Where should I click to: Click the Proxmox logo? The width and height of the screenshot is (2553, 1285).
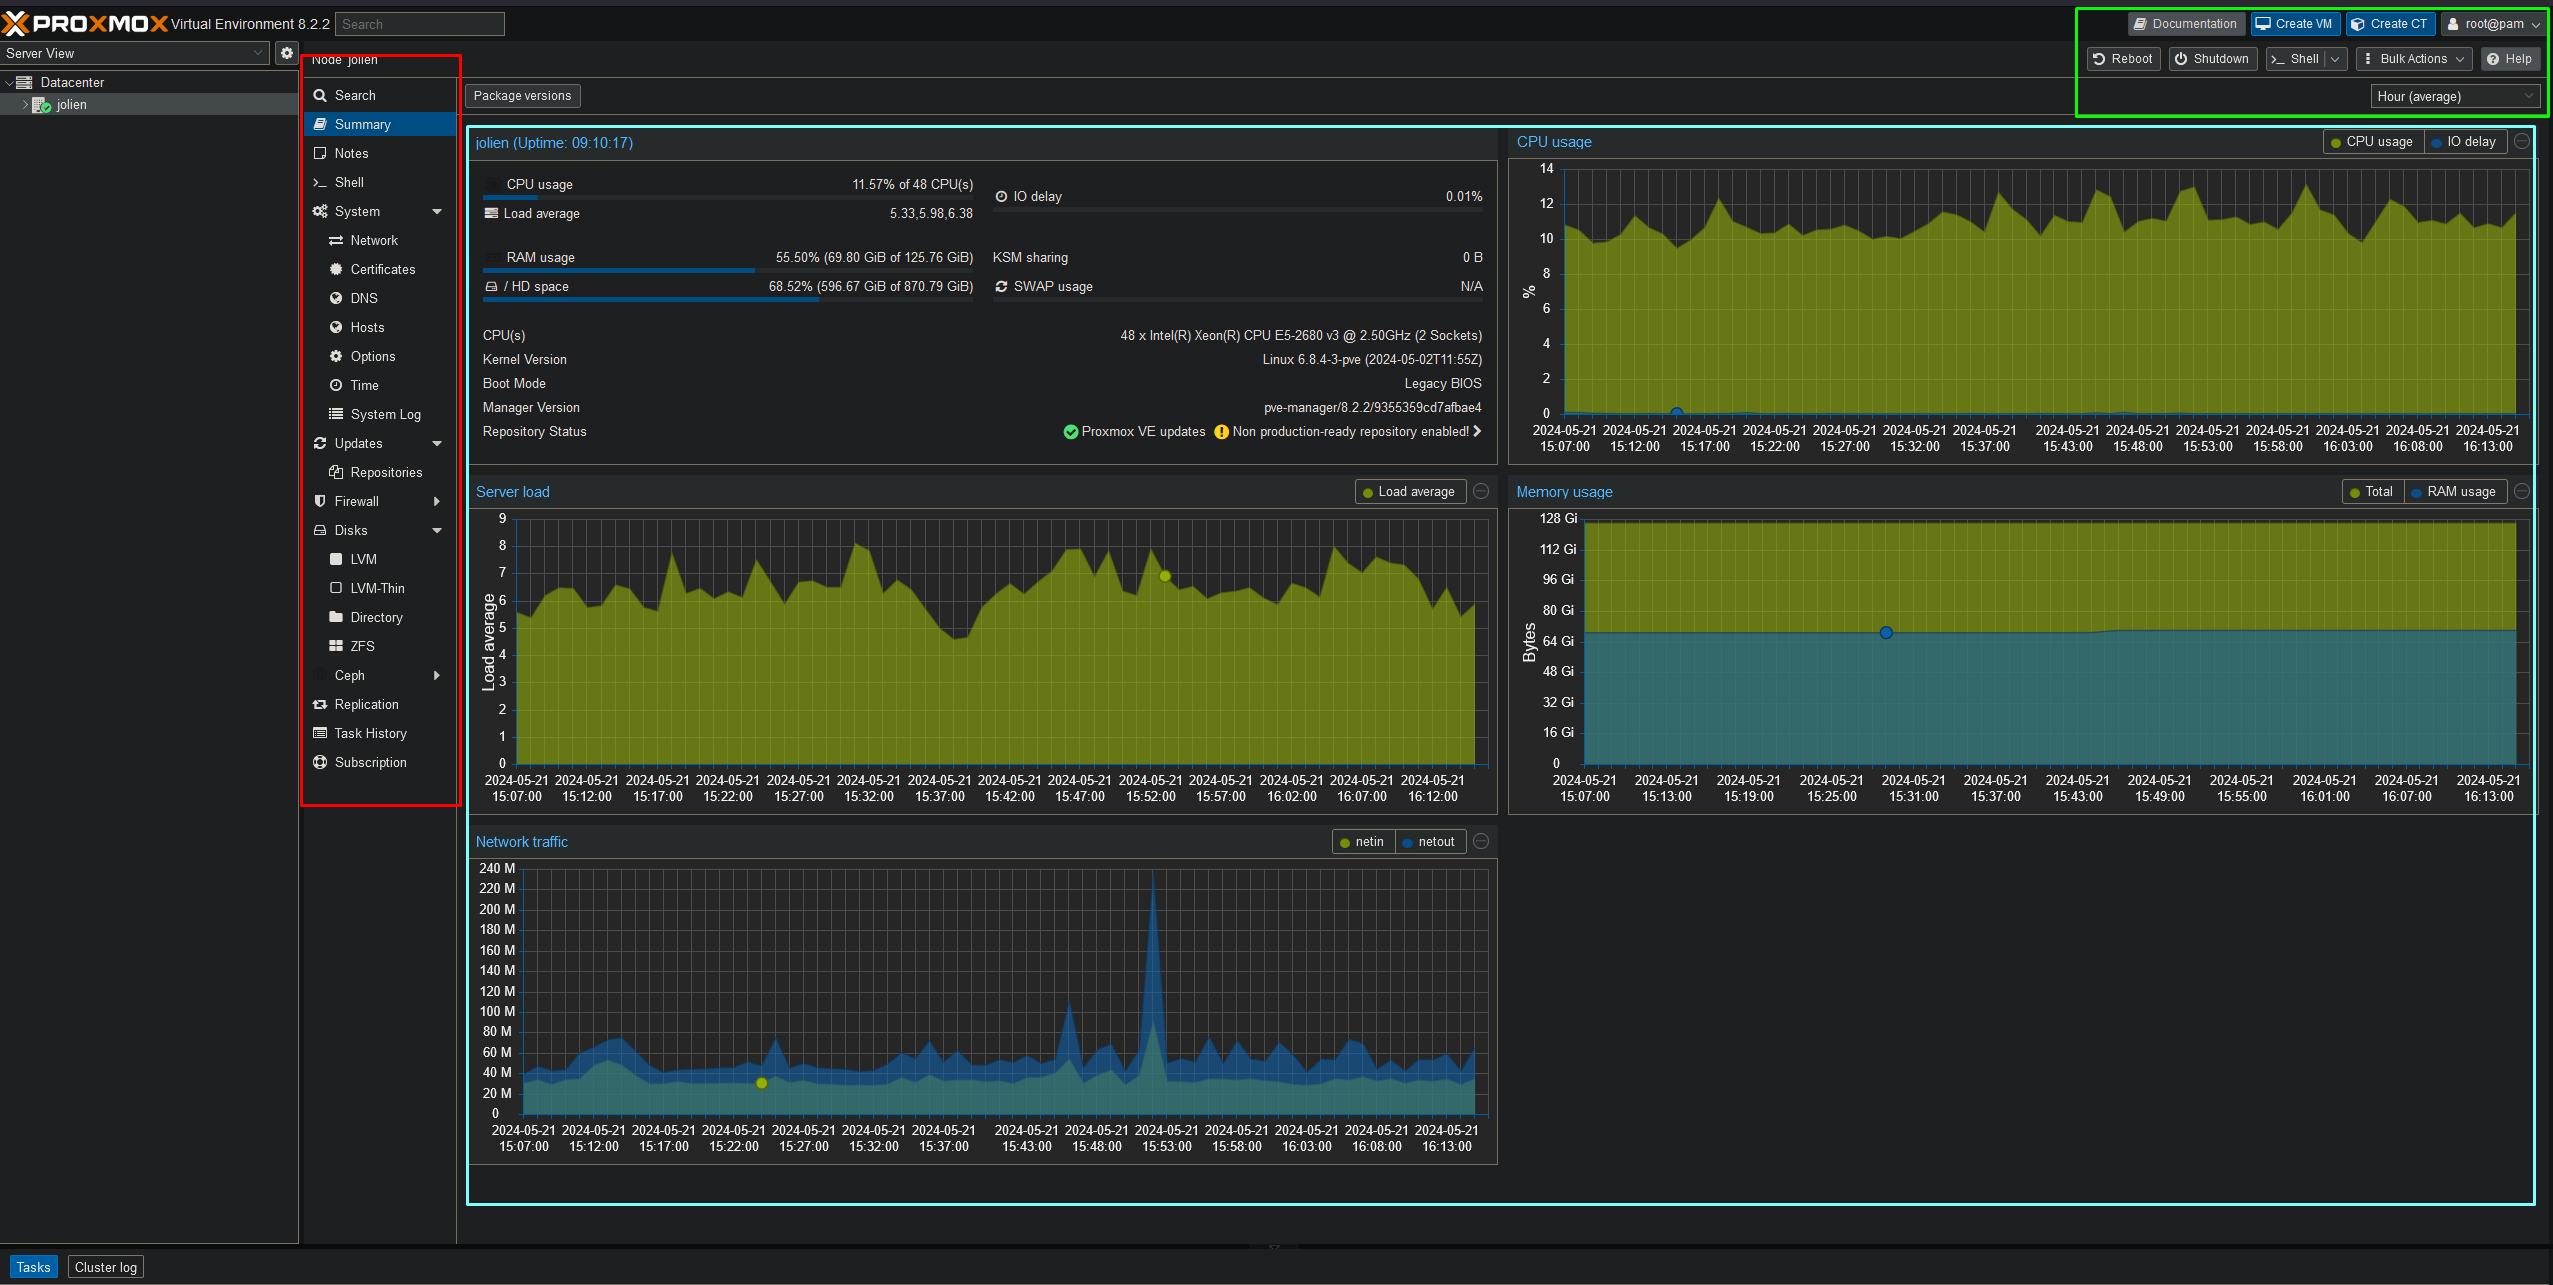86,23
